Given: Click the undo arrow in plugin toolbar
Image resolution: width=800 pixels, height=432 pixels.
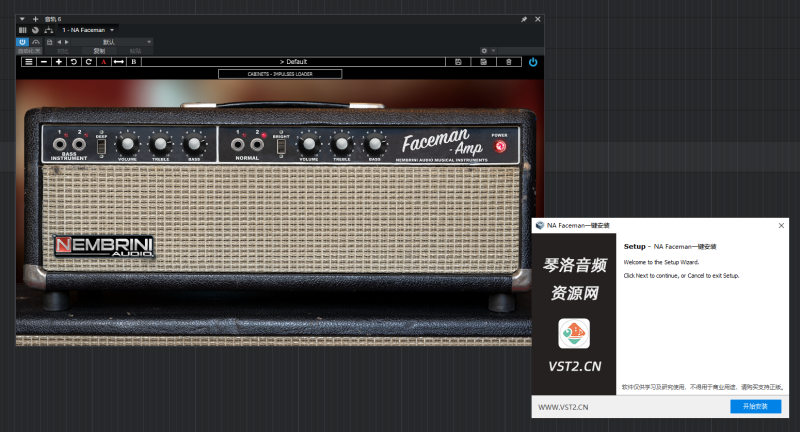Looking at the screenshot, I should tap(73, 62).
